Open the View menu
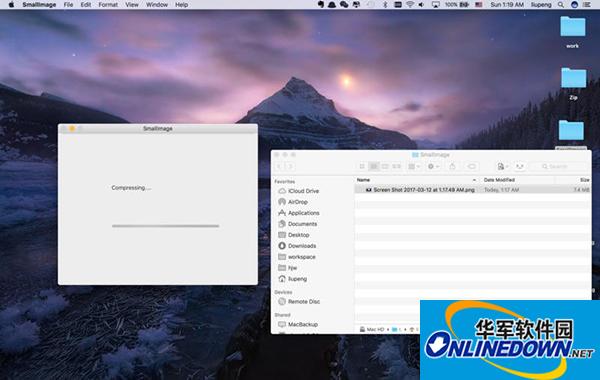Screen dimensions: 600x380 pyautogui.click(x=132, y=5)
